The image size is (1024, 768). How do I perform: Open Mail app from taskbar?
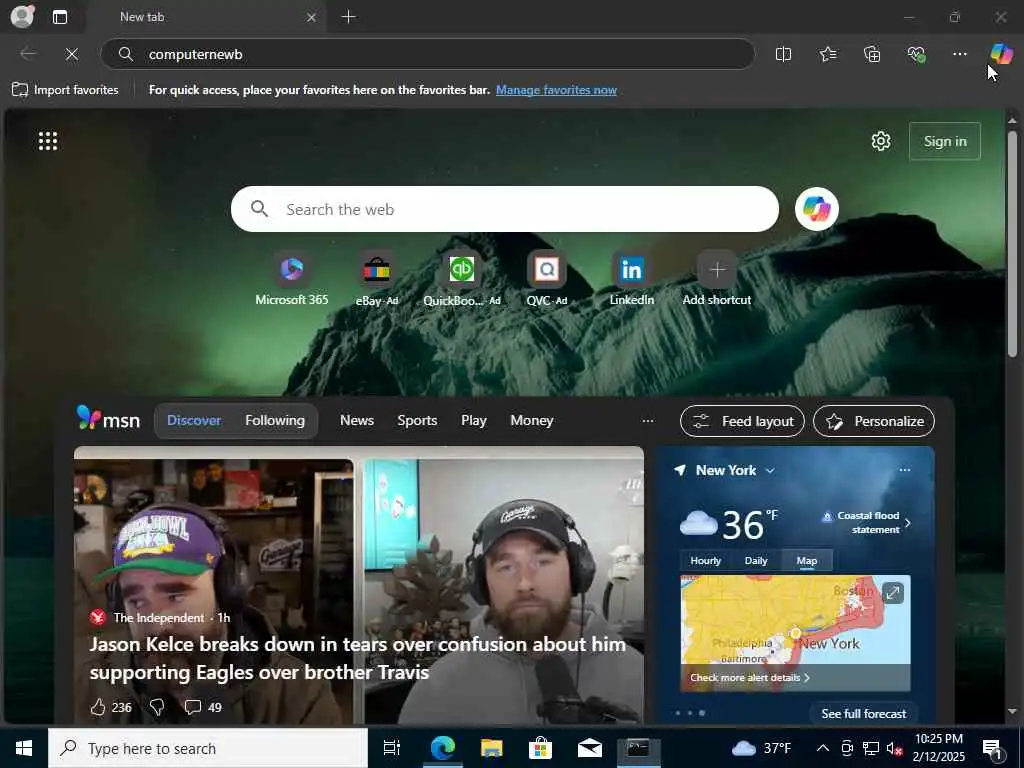click(x=589, y=748)
